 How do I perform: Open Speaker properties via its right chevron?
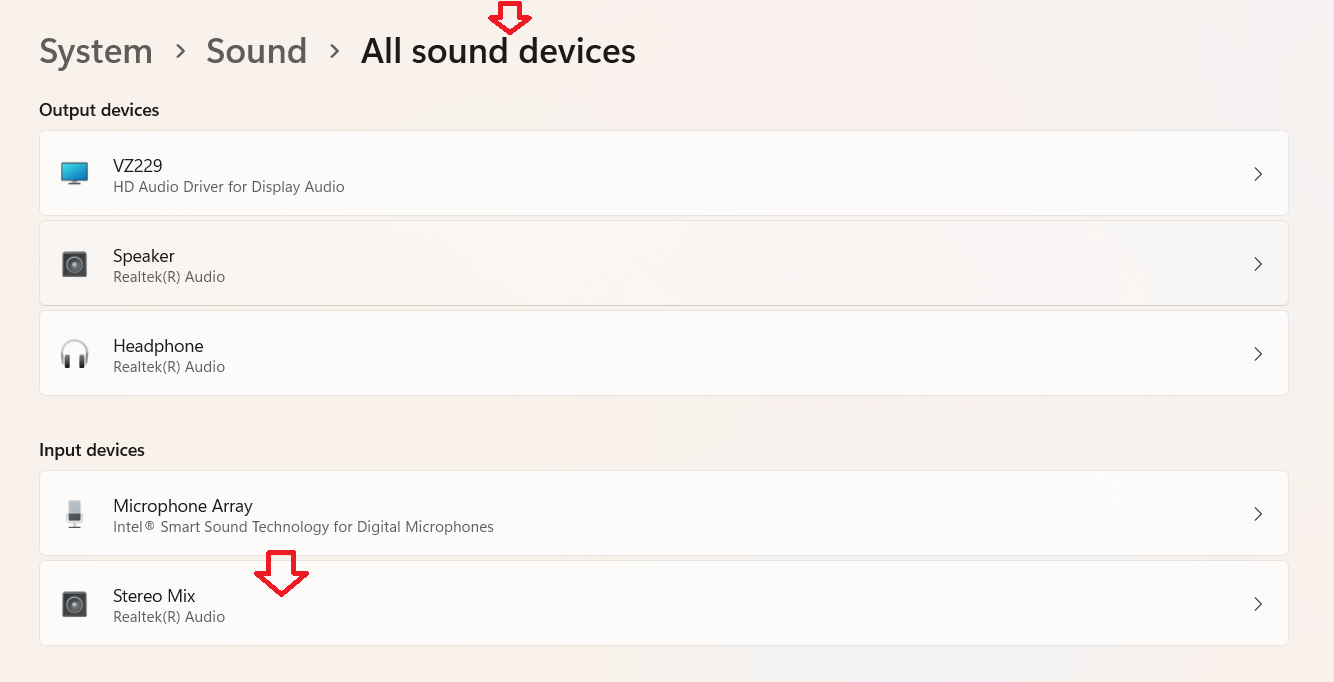click(1258, 264)
